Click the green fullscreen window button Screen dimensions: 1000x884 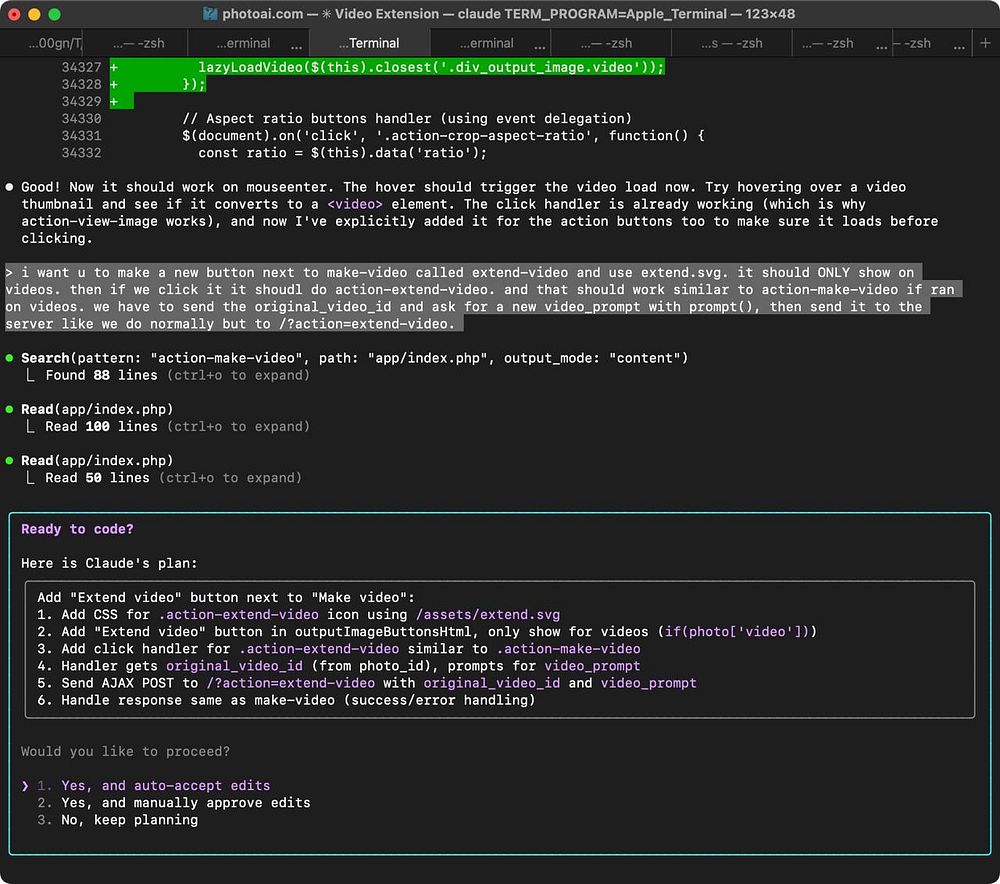54,15
